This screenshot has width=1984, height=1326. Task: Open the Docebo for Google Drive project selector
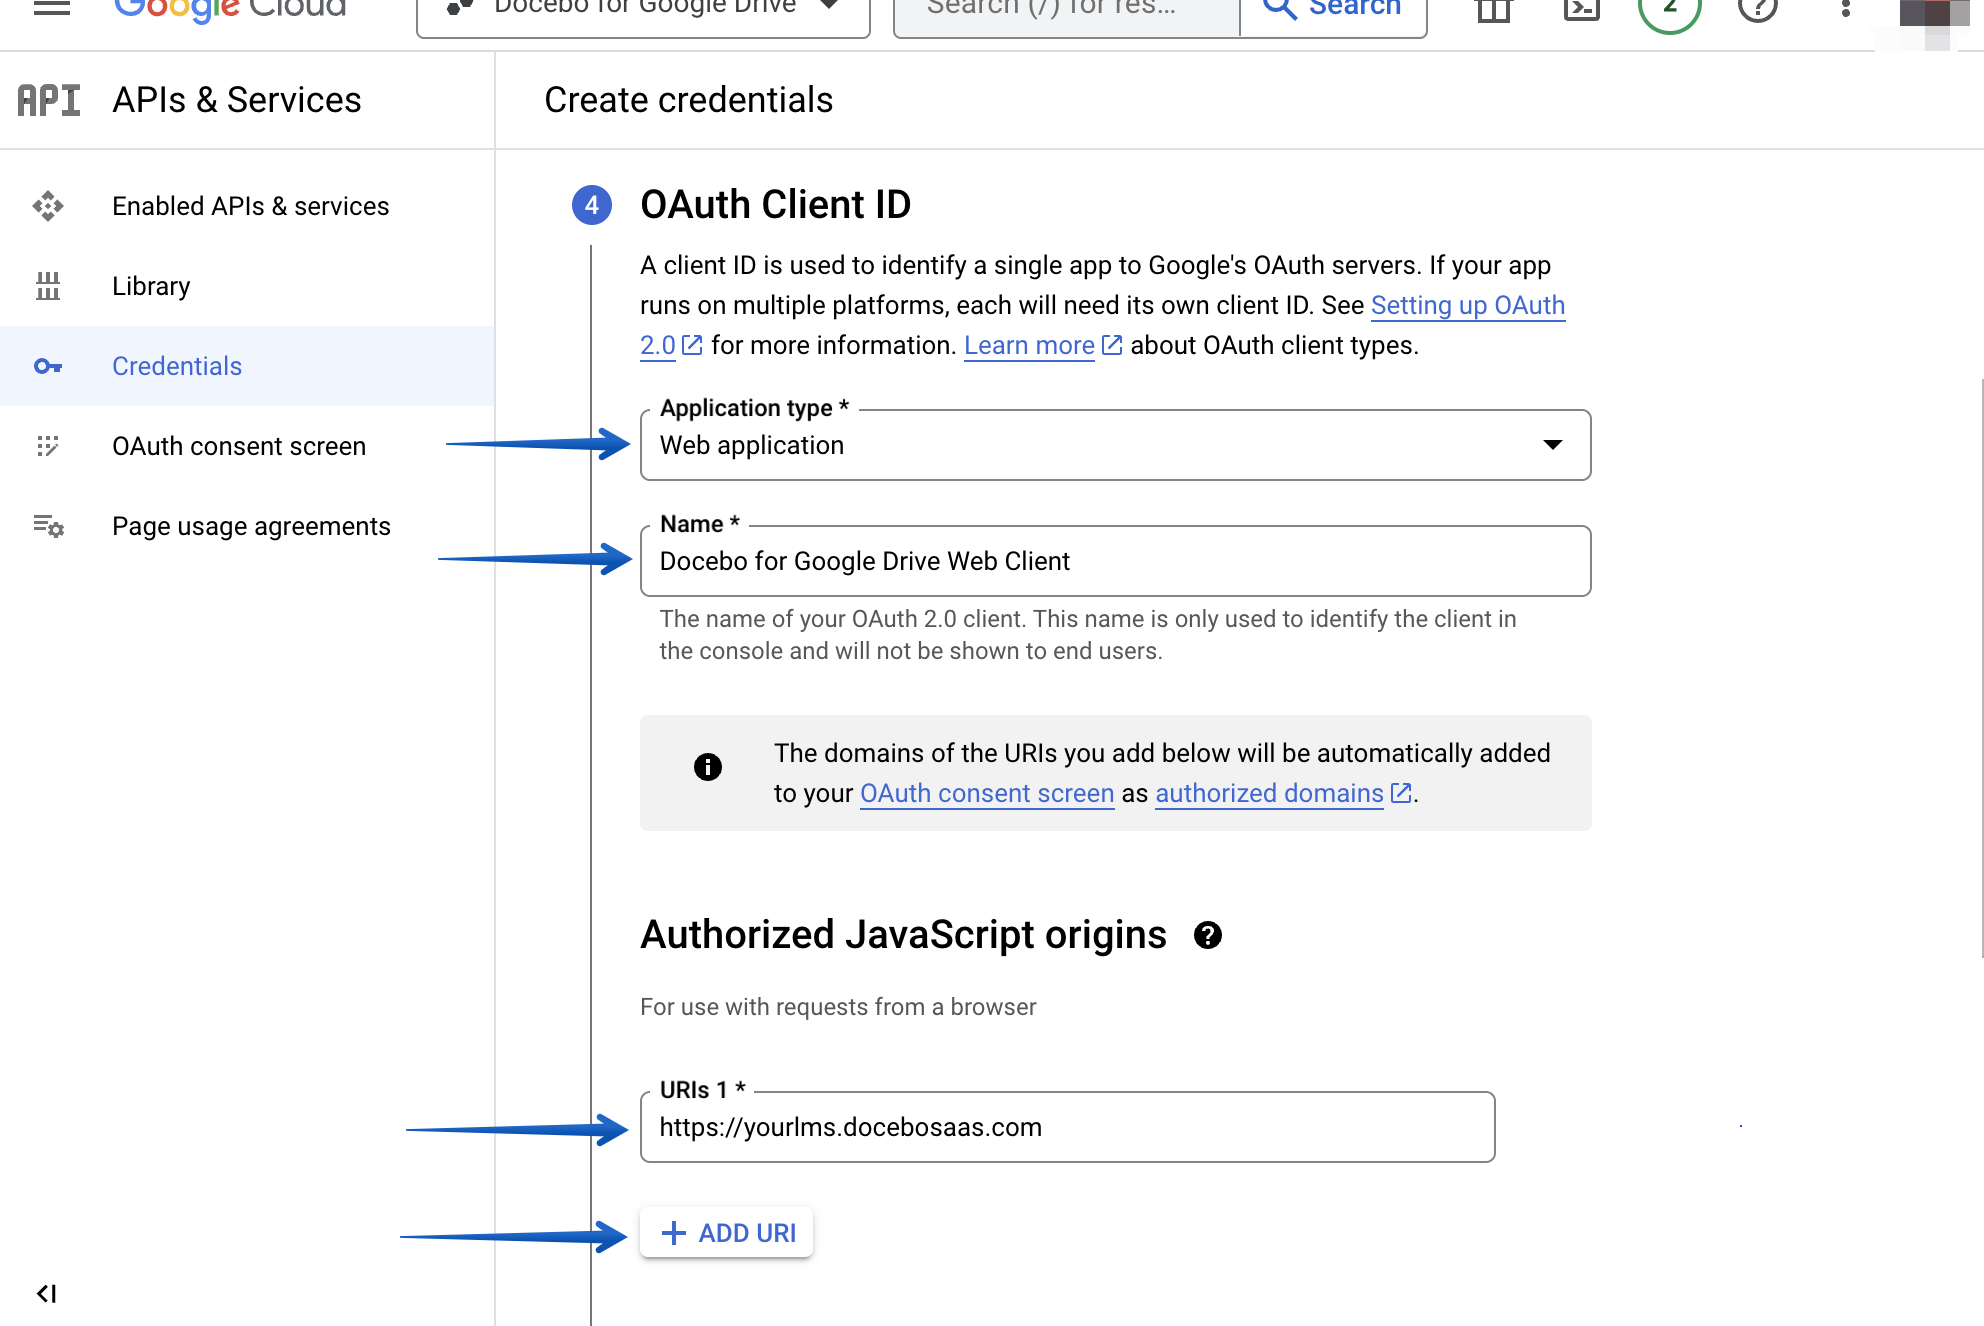point(641,8)
